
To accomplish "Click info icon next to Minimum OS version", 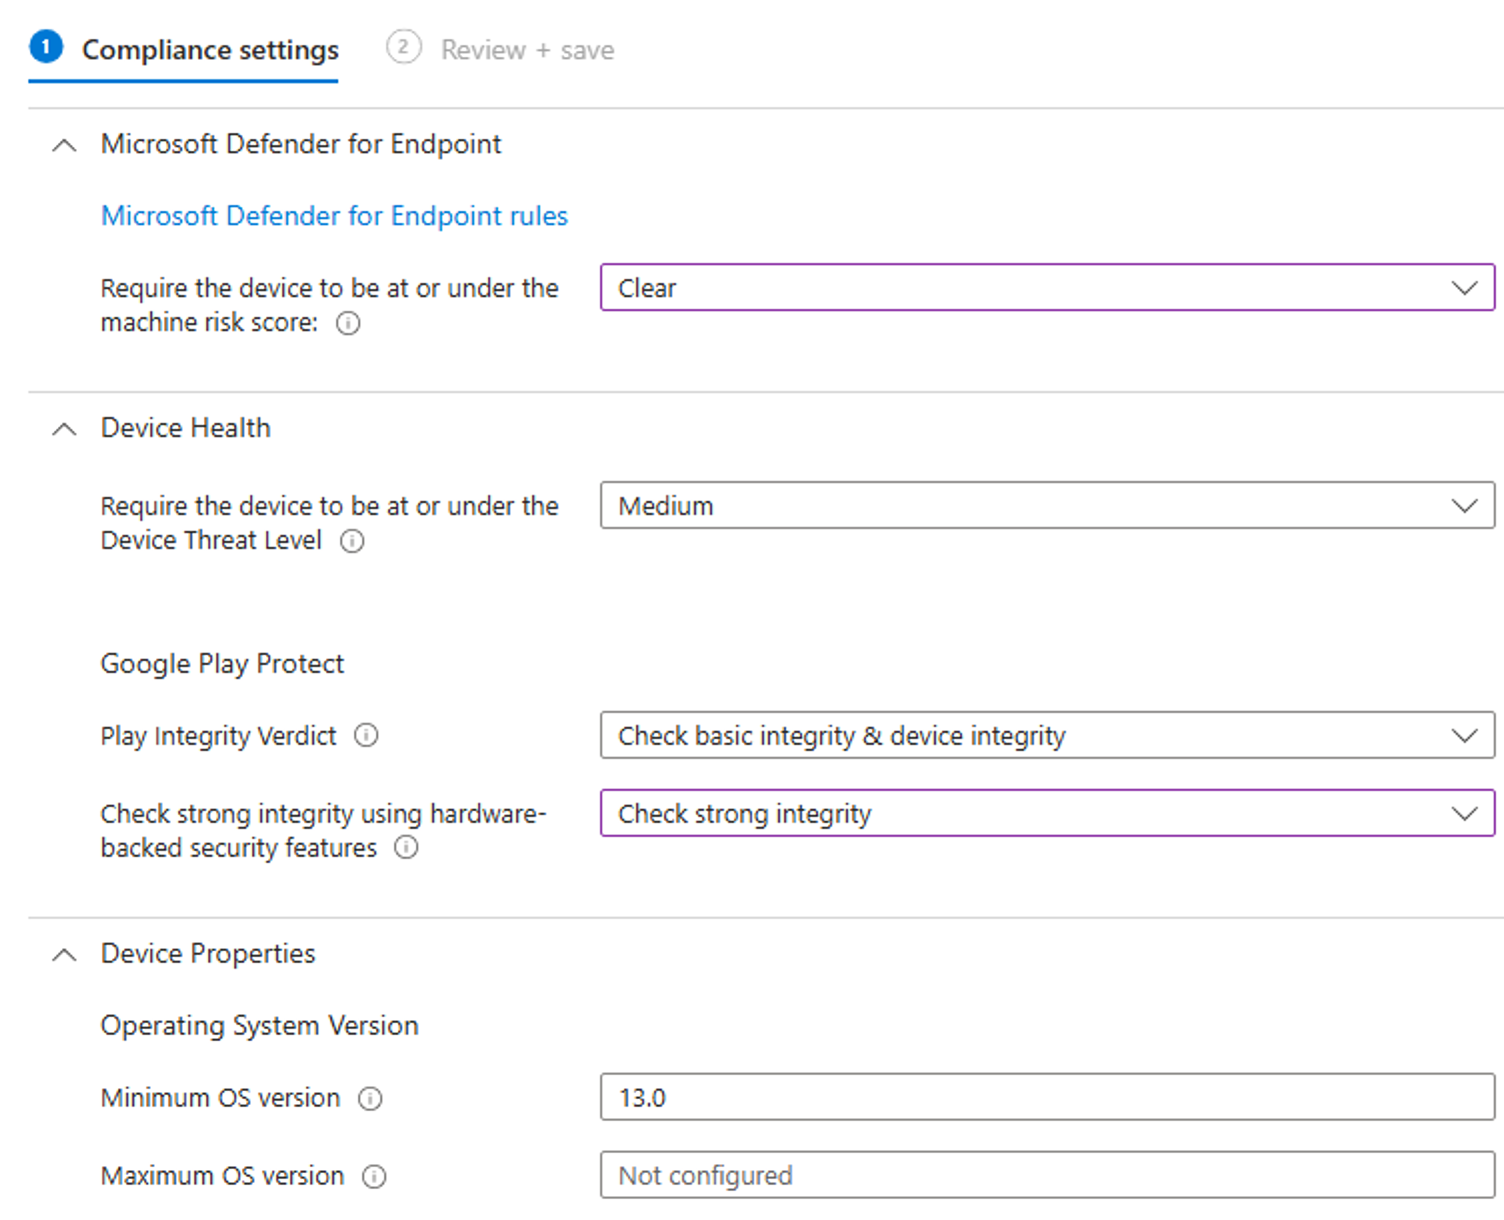I will [x=370, y=1099].
